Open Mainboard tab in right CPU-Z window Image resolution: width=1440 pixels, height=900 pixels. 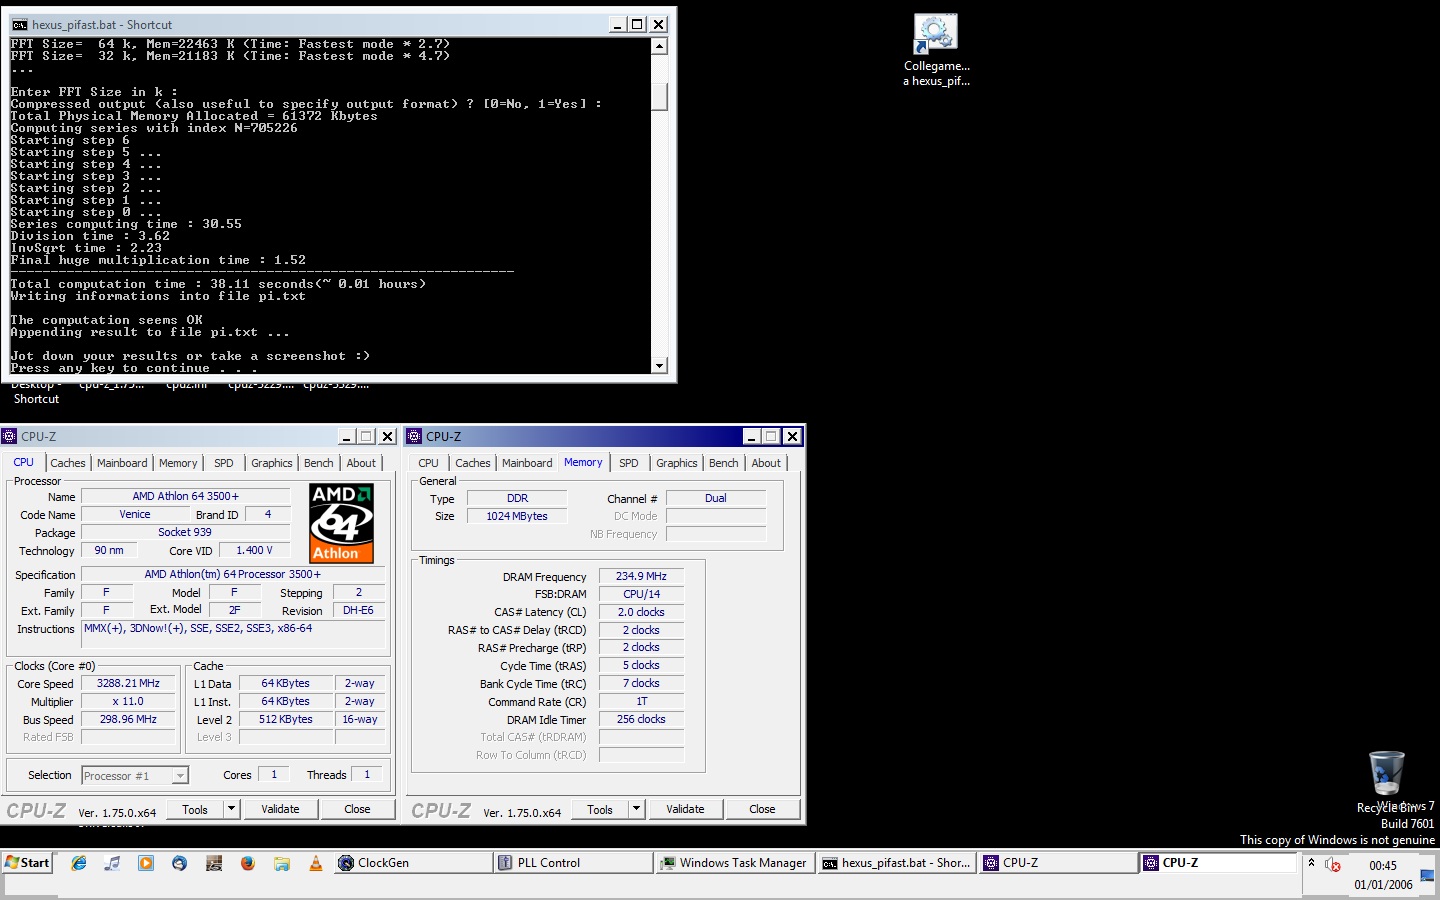pyautogui.click(x=527, y=463)
